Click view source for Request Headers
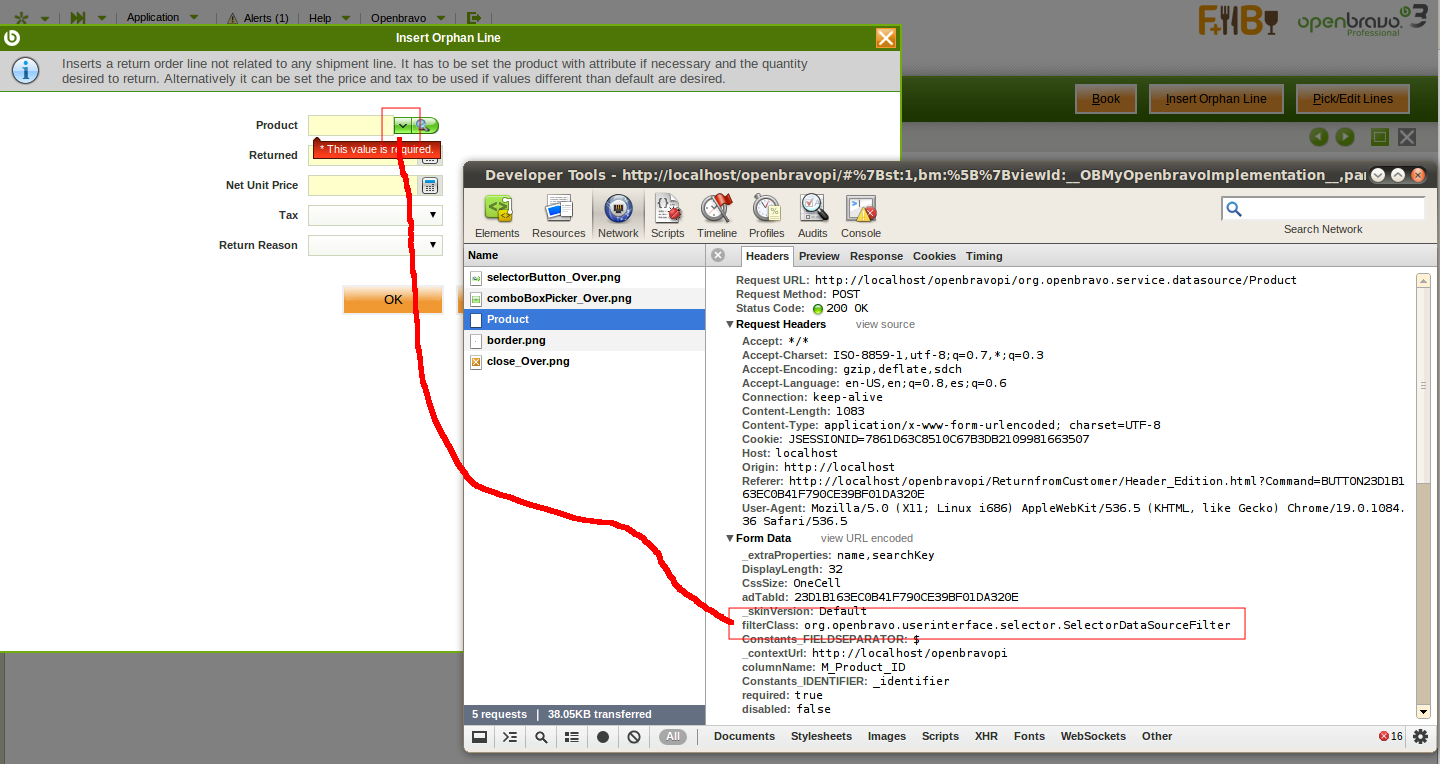 (885, 325)
